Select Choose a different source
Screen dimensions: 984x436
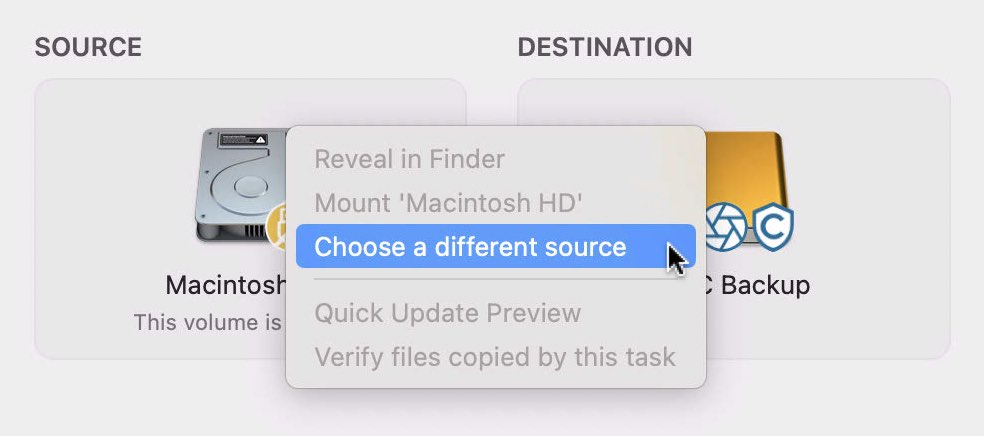pyautogui.click(x=496, y=246)
